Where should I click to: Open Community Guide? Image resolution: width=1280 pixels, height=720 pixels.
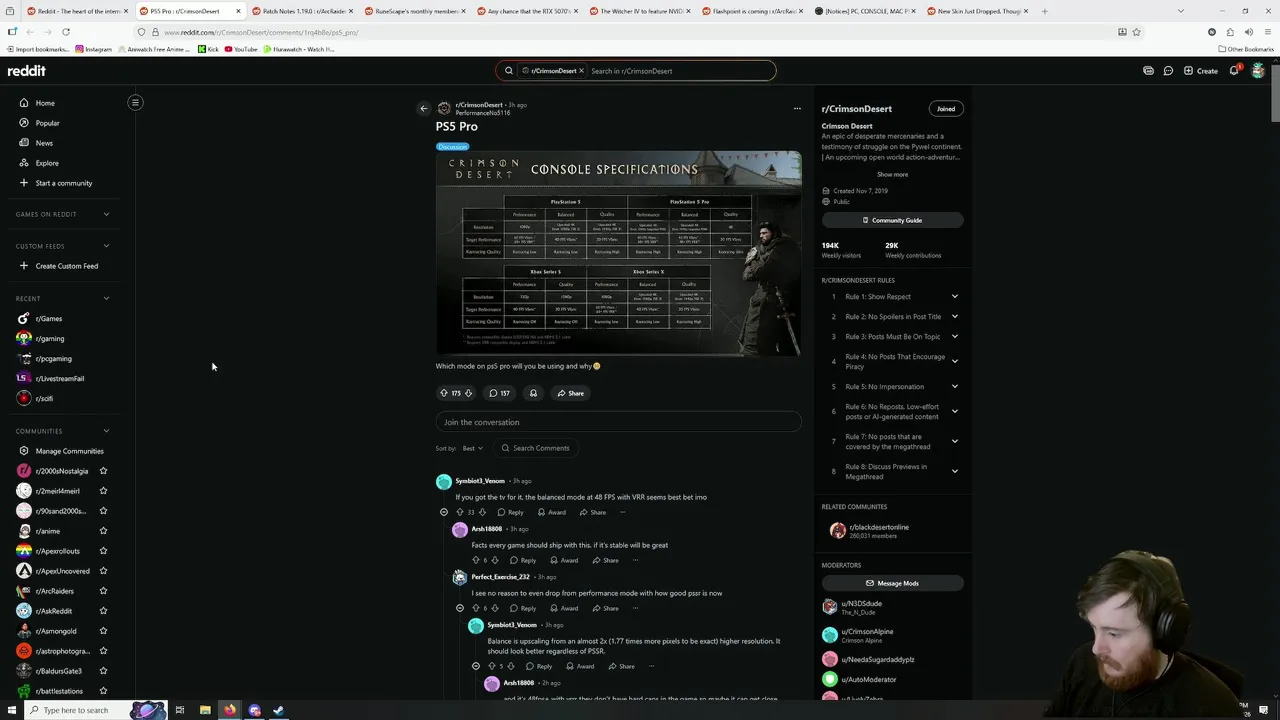pyautogui.click(x=893, y=220)
